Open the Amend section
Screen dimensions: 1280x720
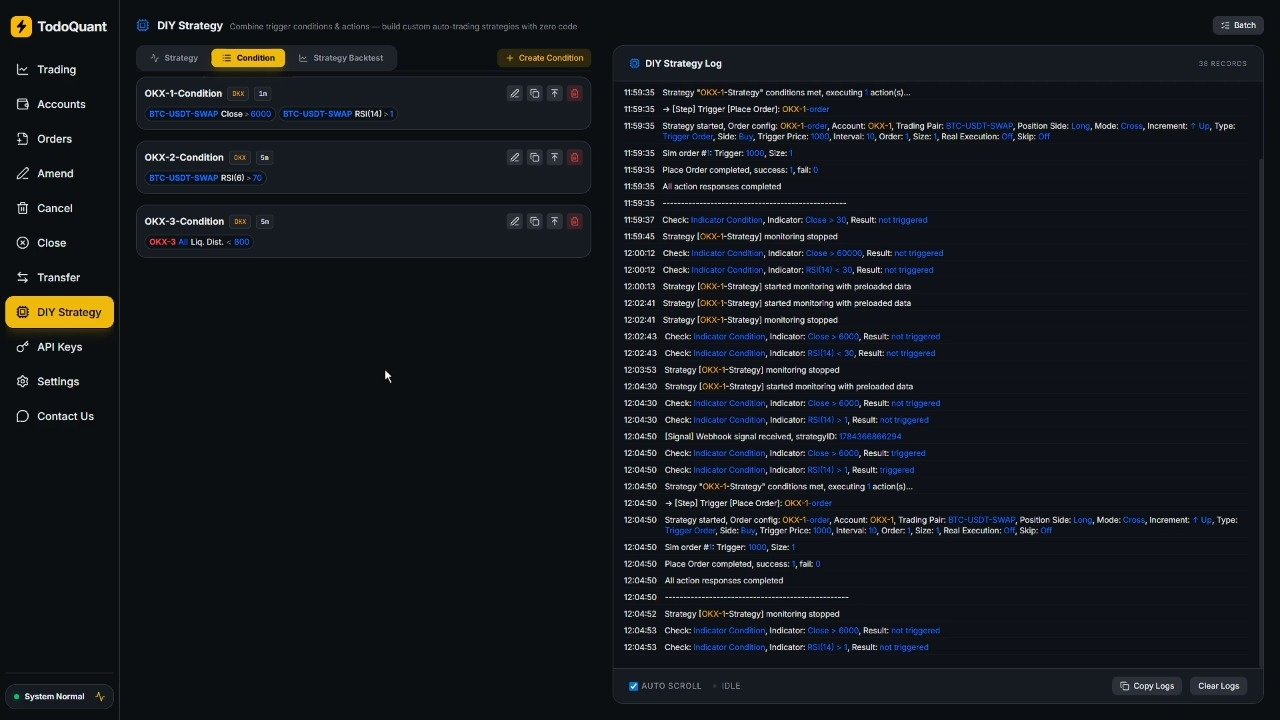[59, 174]
